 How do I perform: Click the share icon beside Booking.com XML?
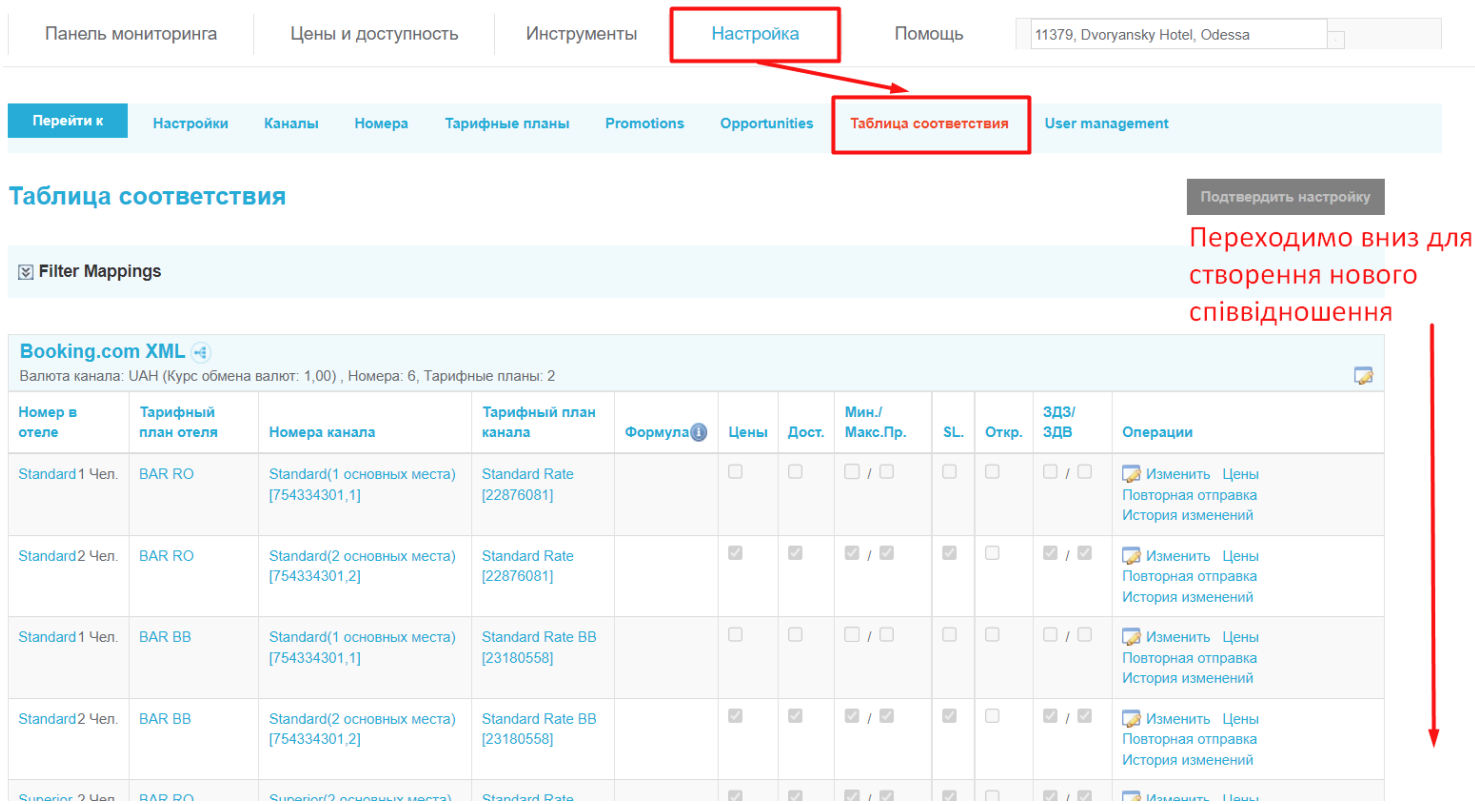coord(201,352)
